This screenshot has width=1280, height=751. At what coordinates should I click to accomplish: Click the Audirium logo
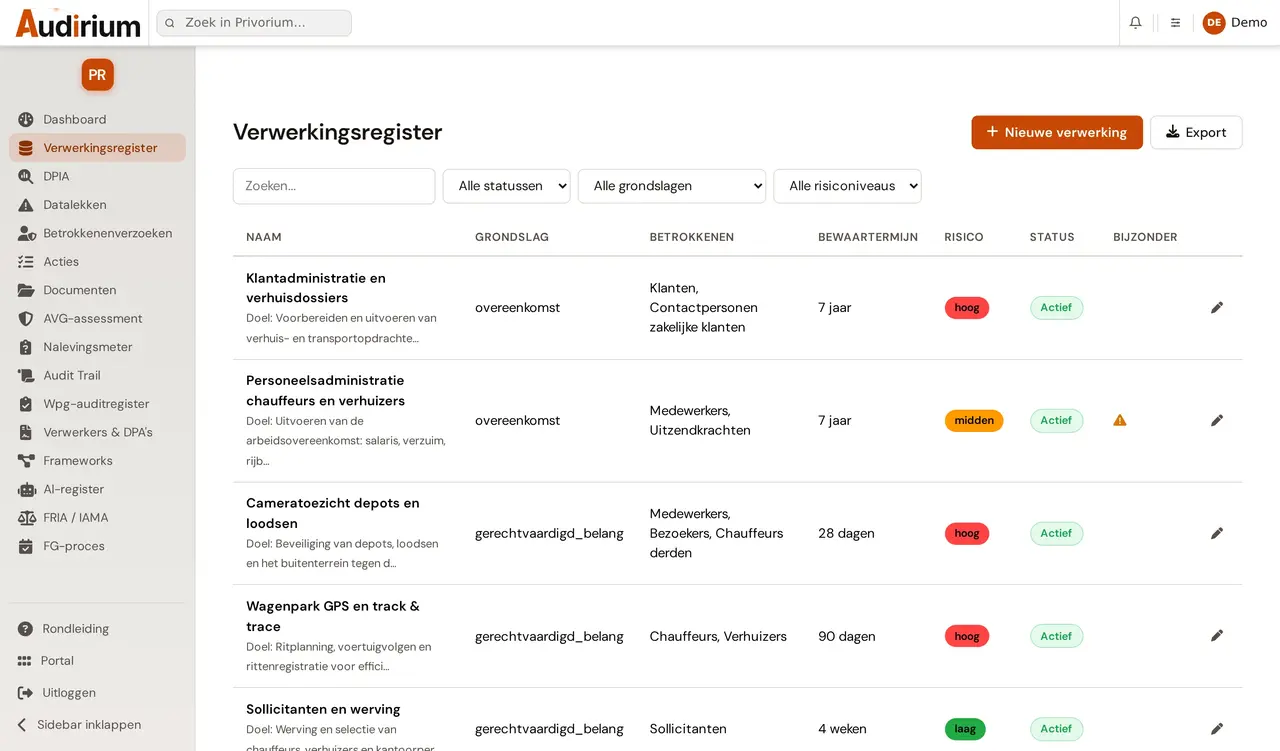[x=78, y=23]
